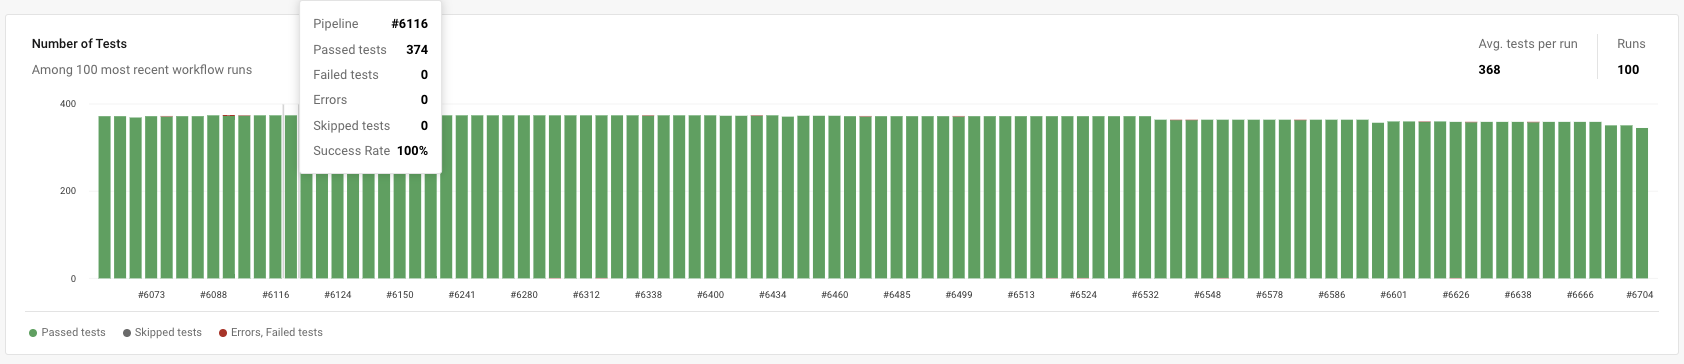Click the gray Skipped tests legend dot

click(x=127, y=333)
